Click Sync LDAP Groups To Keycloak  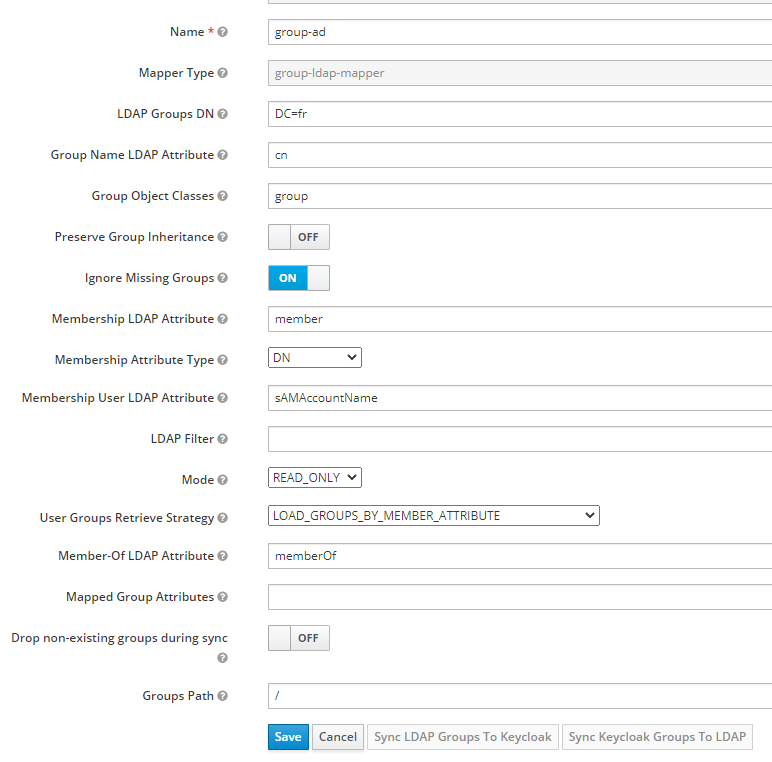click(x=463, y=737)
